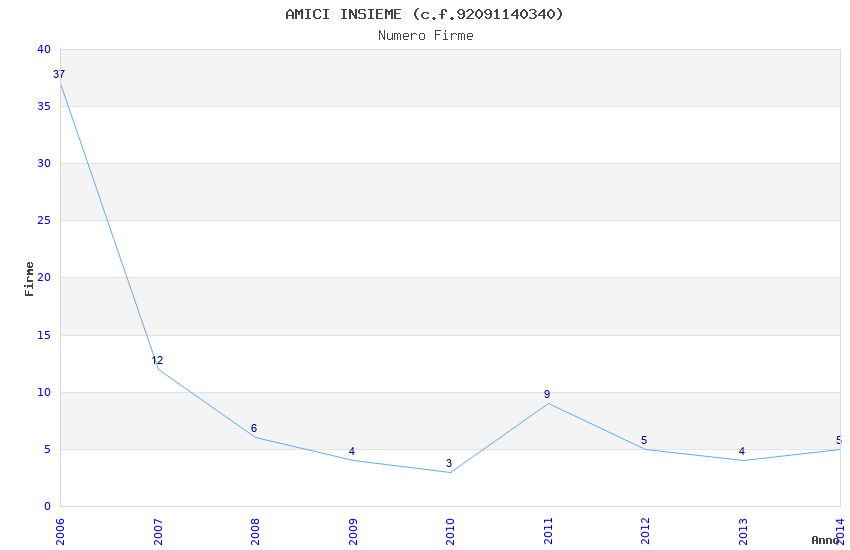
Task: Click year 2010 on the x-axis
Action: [450, 530]
